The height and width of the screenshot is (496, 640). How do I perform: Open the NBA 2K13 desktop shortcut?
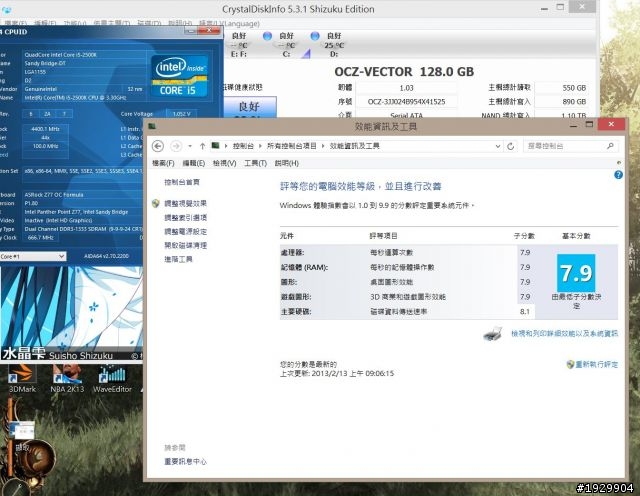tap(67, 378)
